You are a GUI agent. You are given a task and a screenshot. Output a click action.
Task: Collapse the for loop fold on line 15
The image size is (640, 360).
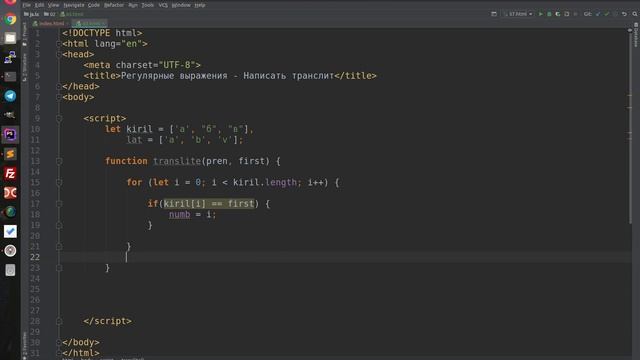point(59,182)
